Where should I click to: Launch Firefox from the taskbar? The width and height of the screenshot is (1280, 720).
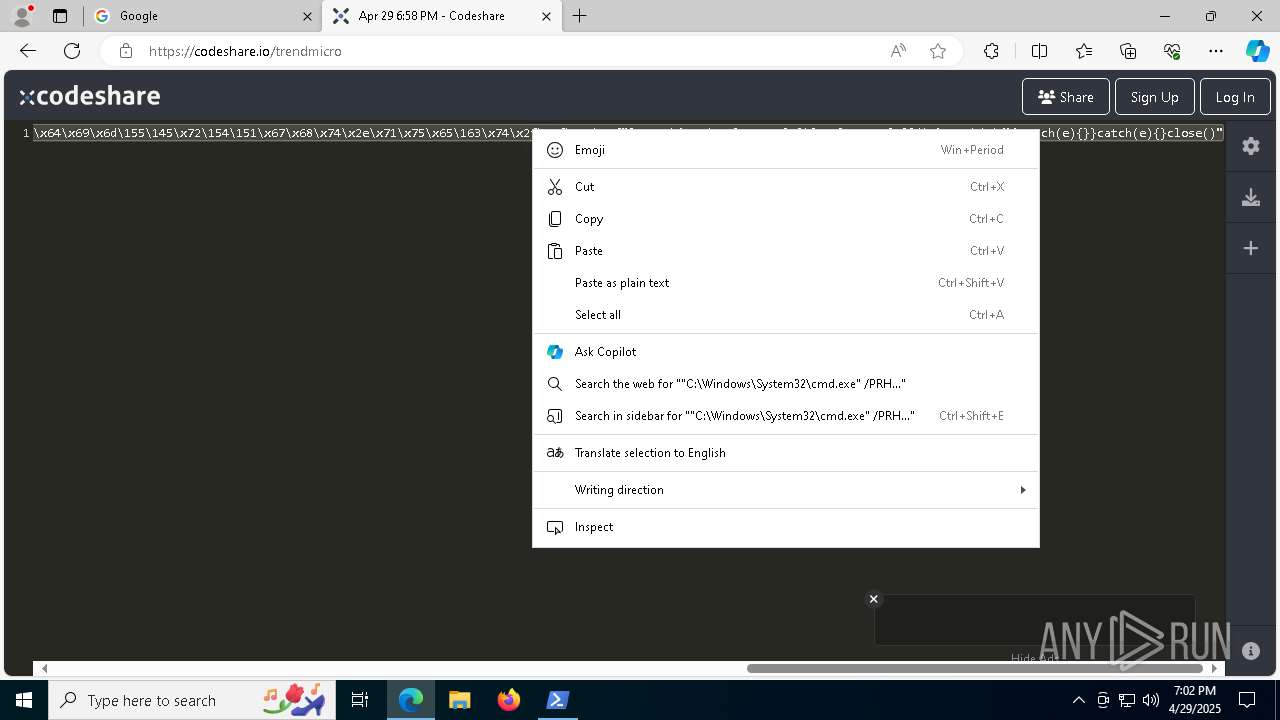coord(509,700)
